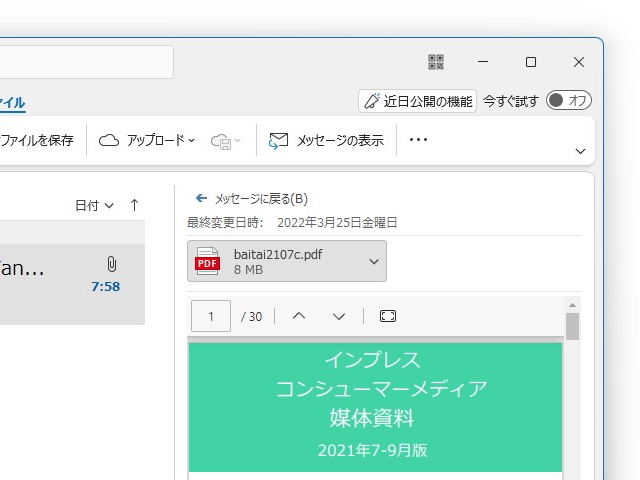
Task: Save the file with ファイルを保存
Action: (37, 140)
